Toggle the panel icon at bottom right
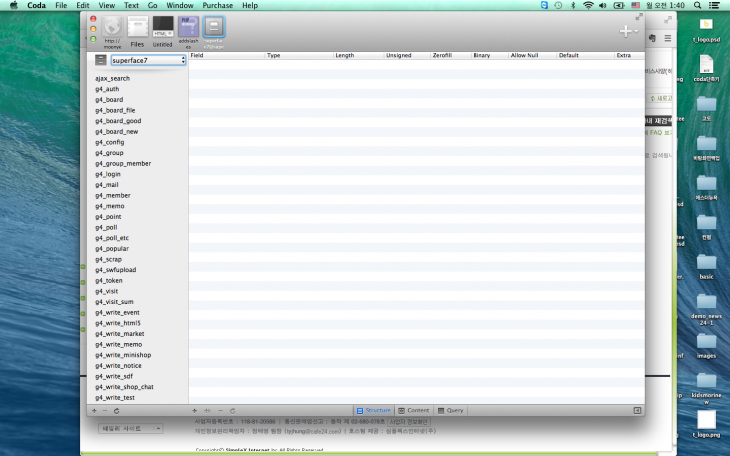 coord(637,410)
